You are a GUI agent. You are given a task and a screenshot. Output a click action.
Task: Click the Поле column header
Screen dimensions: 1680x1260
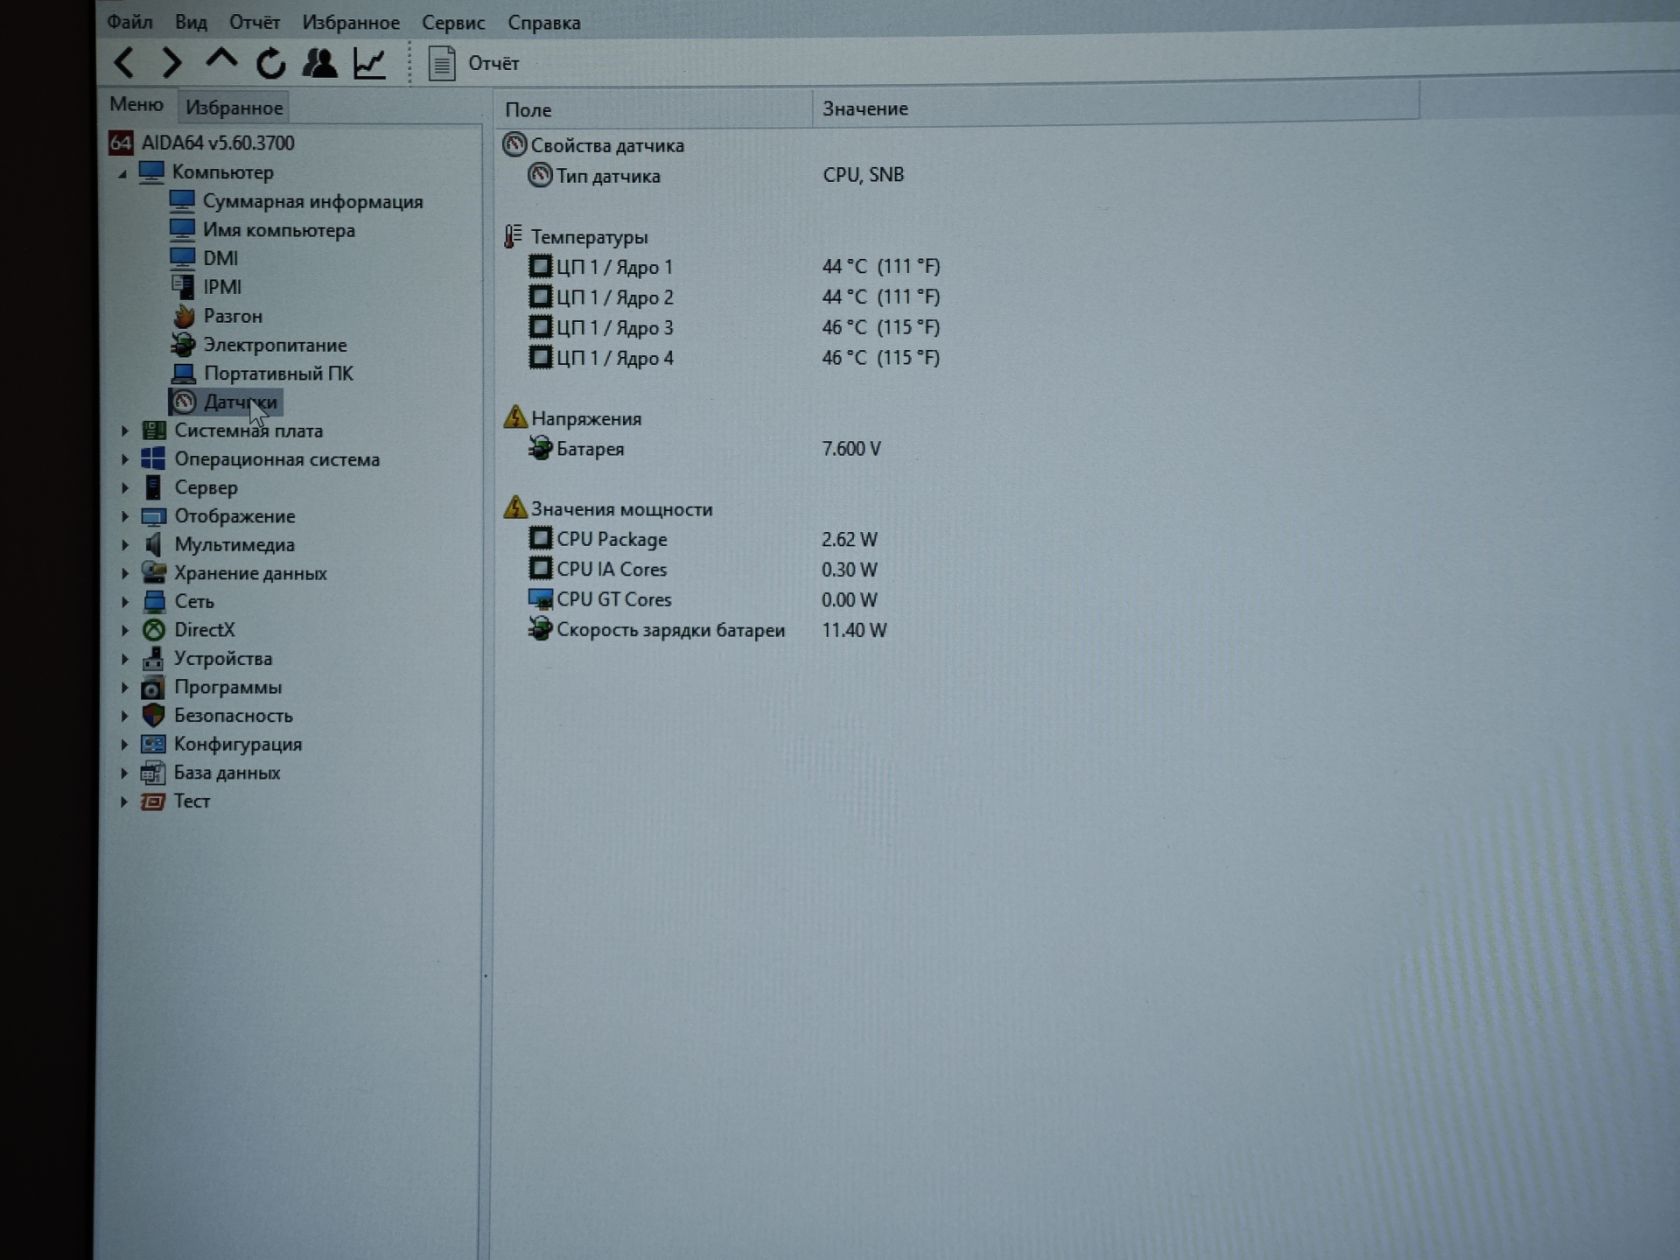(x=653, y=109)
